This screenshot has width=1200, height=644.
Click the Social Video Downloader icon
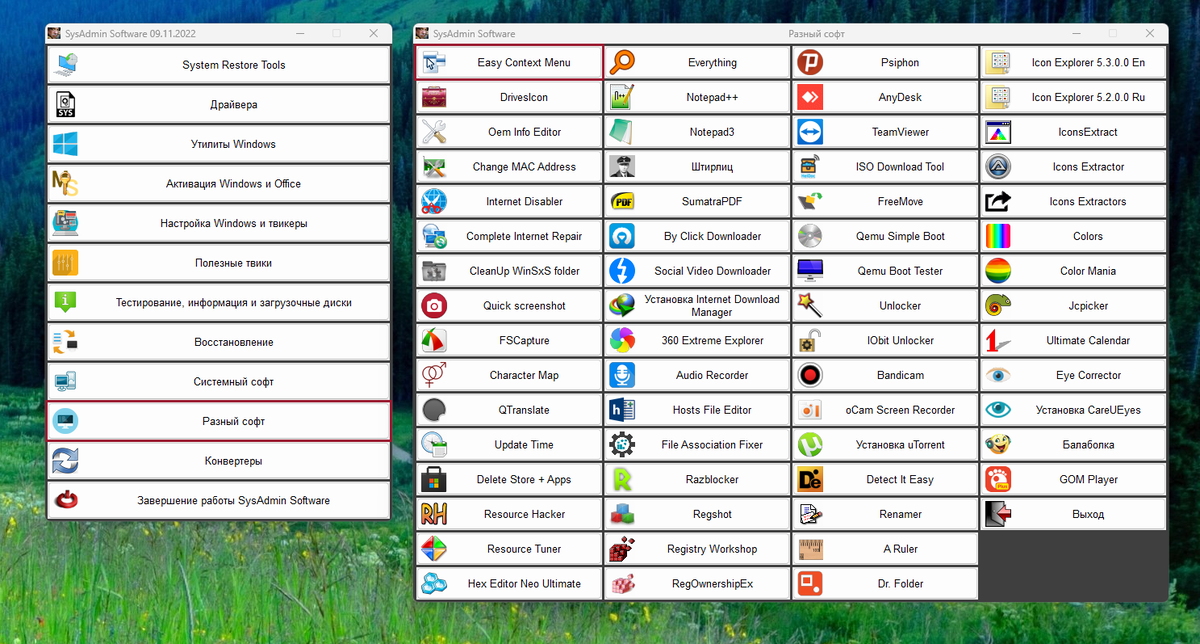click(622, 270)
